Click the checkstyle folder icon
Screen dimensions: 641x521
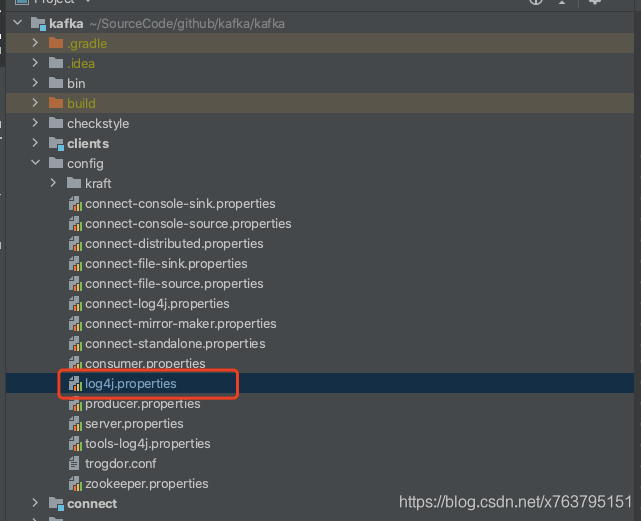56,123
